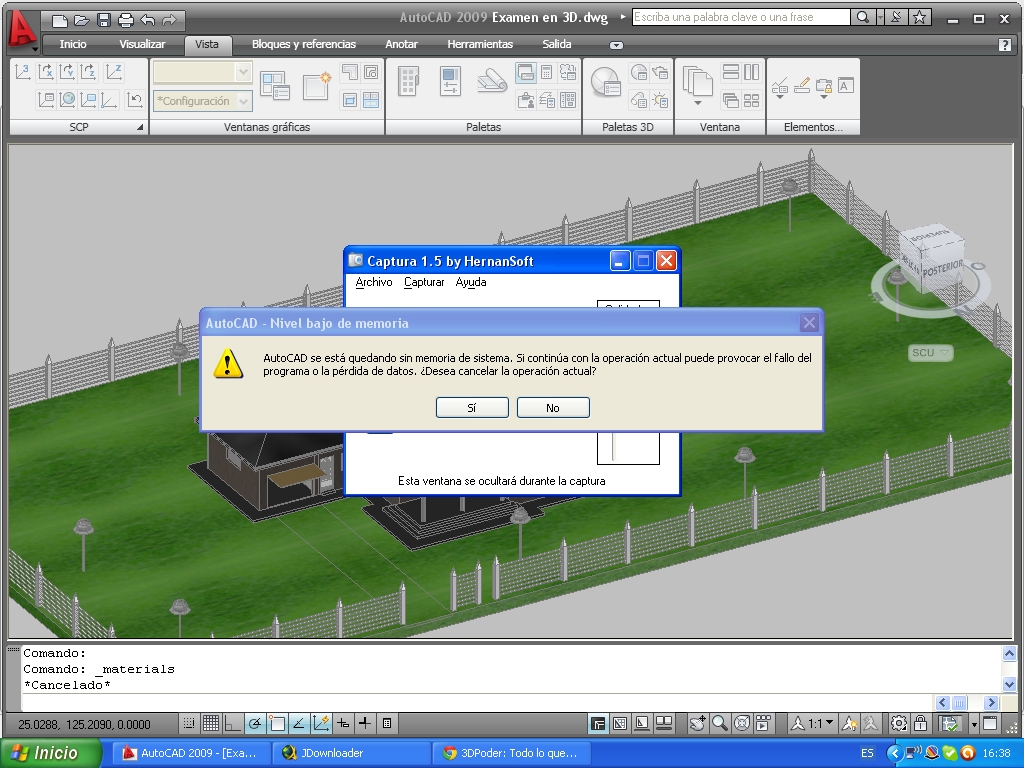Click the Zoom magnifier icon in status bar
The image size is (1024, 768).
click(x=719, y=723)
